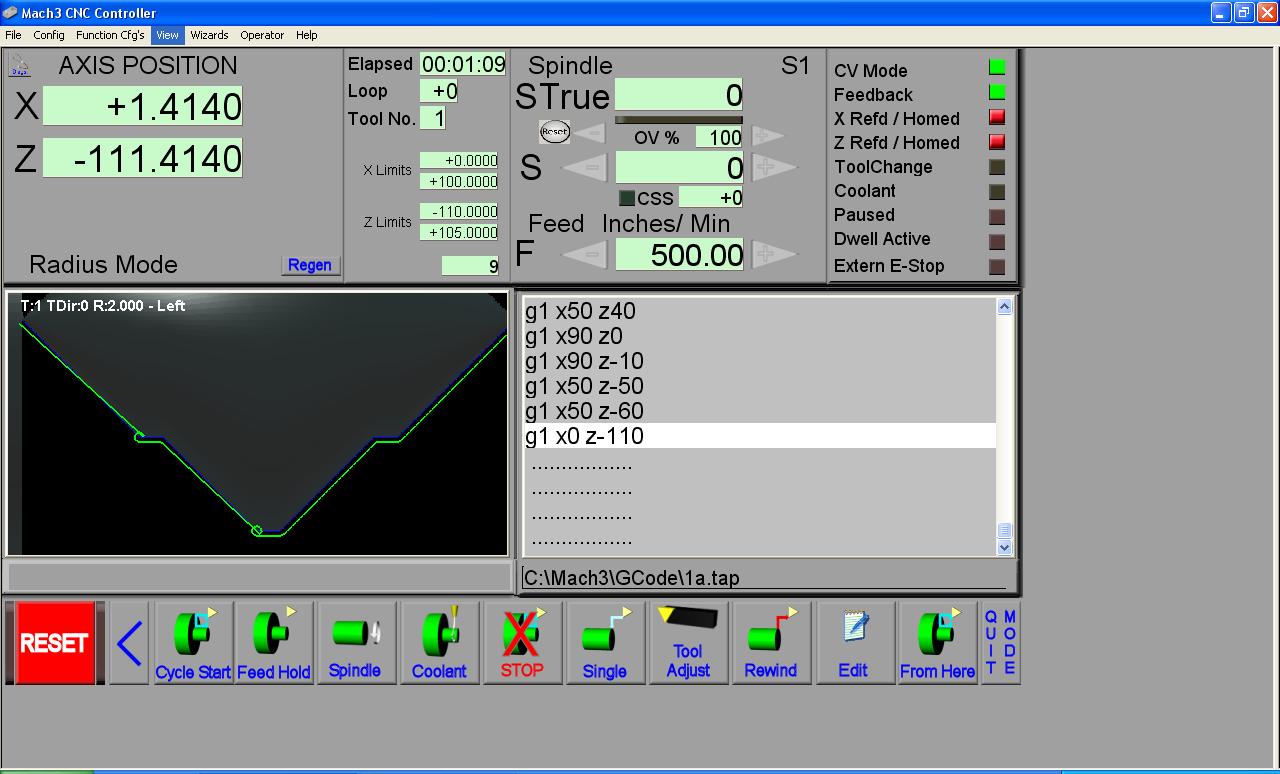
Task: Click the Regen button
Action: (x=310, y=265)
